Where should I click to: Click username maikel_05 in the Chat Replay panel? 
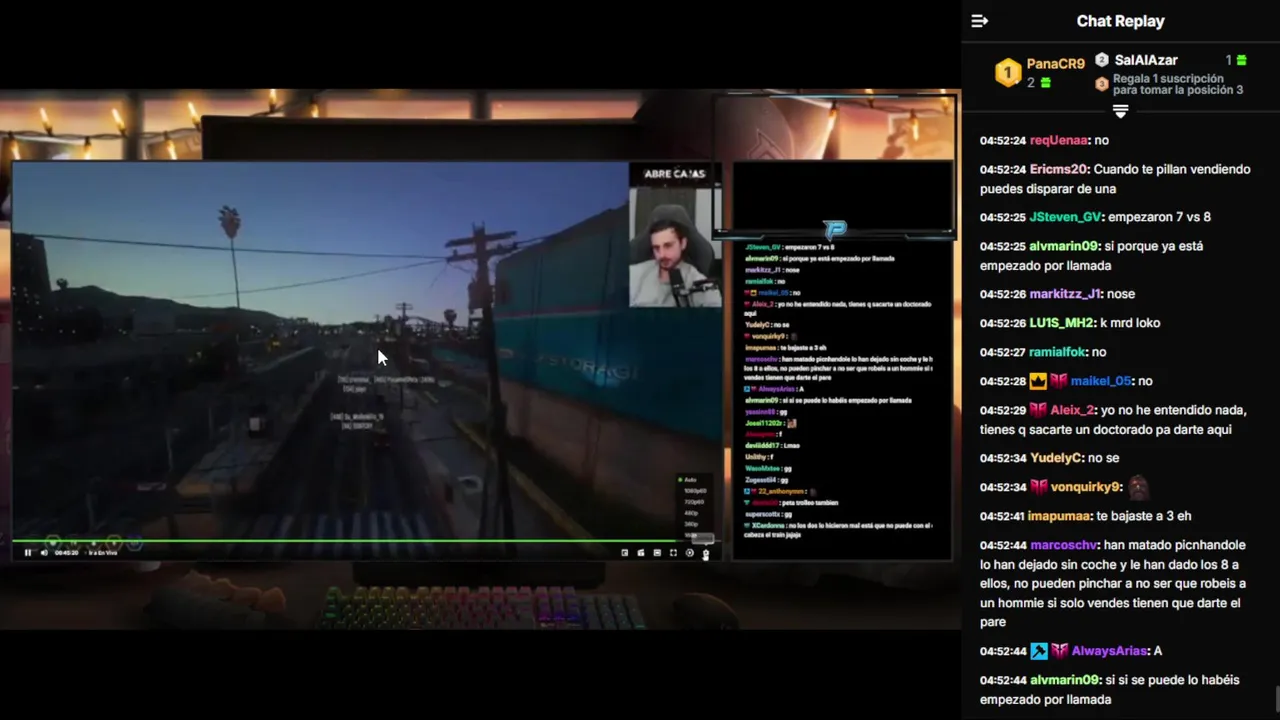[x=1101, y=381]
